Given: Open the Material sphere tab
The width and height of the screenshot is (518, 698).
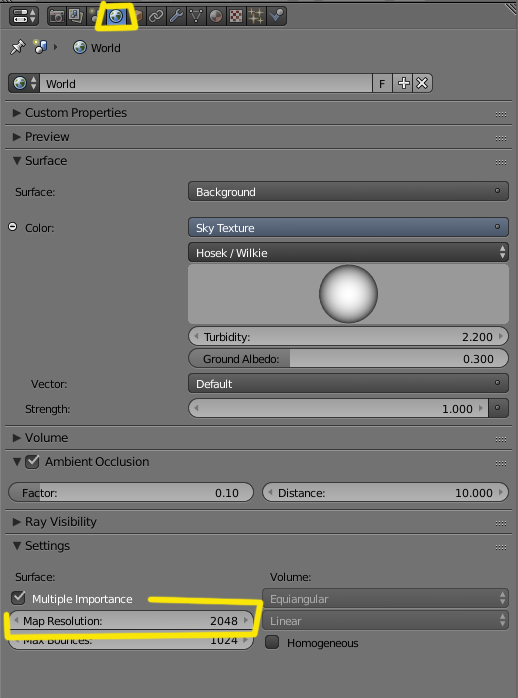Looking at the screenshot, I should [x=216, y=16].
